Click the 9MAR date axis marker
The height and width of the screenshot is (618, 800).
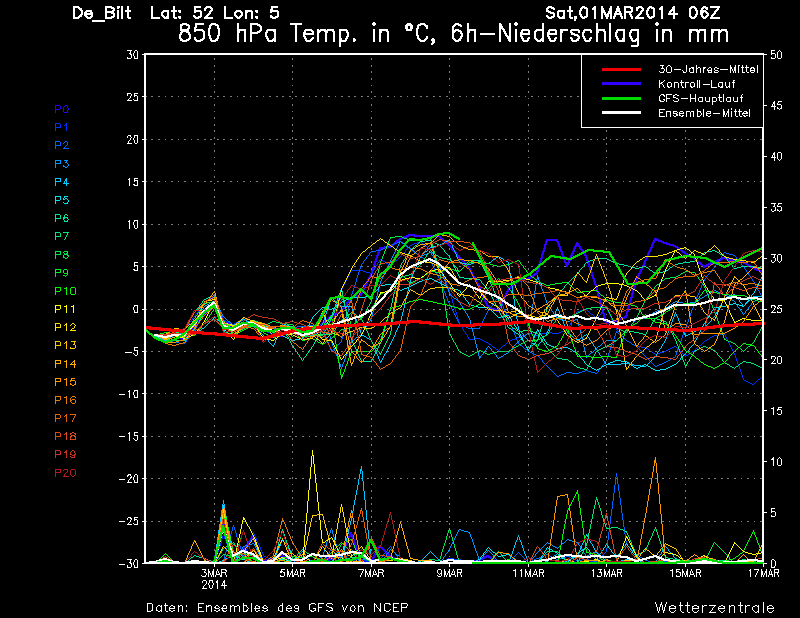tap(449, 573)
